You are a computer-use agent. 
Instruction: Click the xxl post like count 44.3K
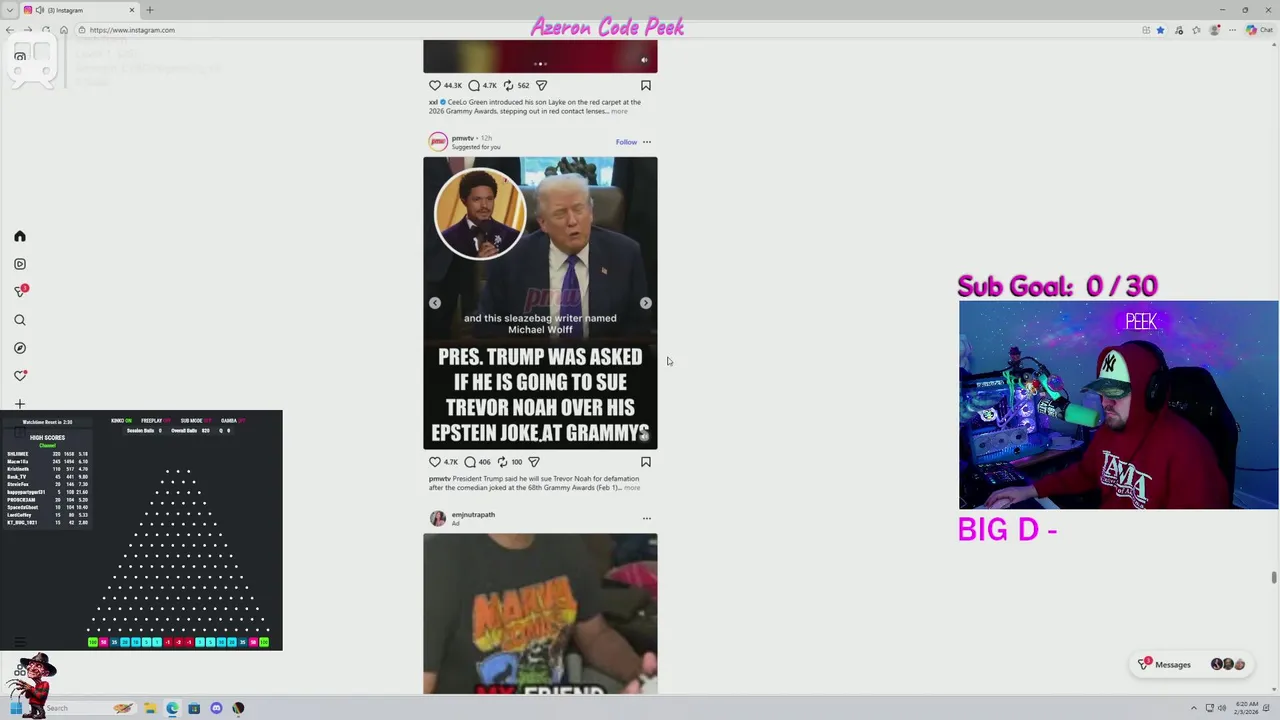coord(453,86)
